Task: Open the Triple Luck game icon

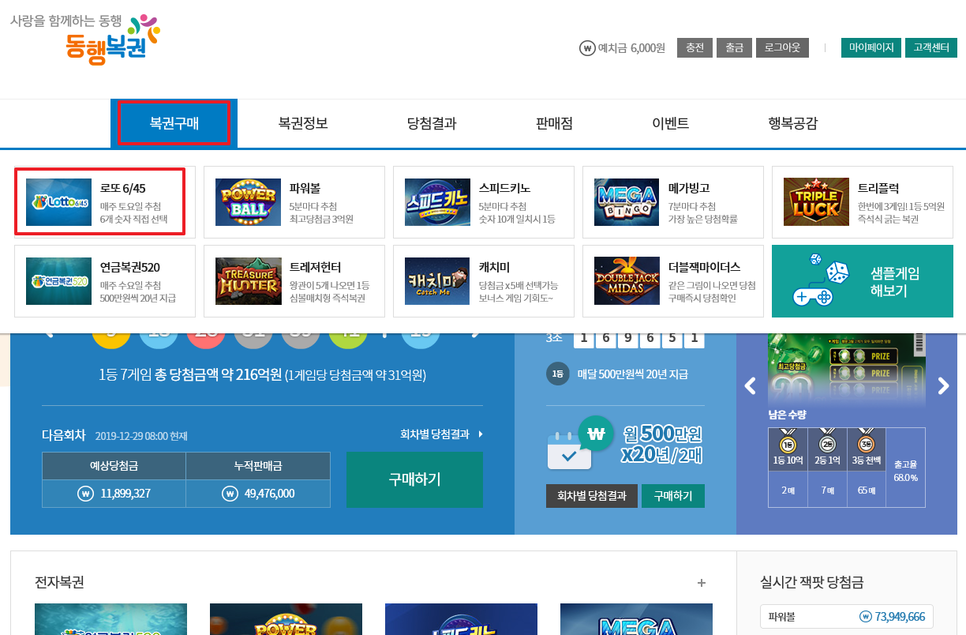Action: (x=816, y=202)
